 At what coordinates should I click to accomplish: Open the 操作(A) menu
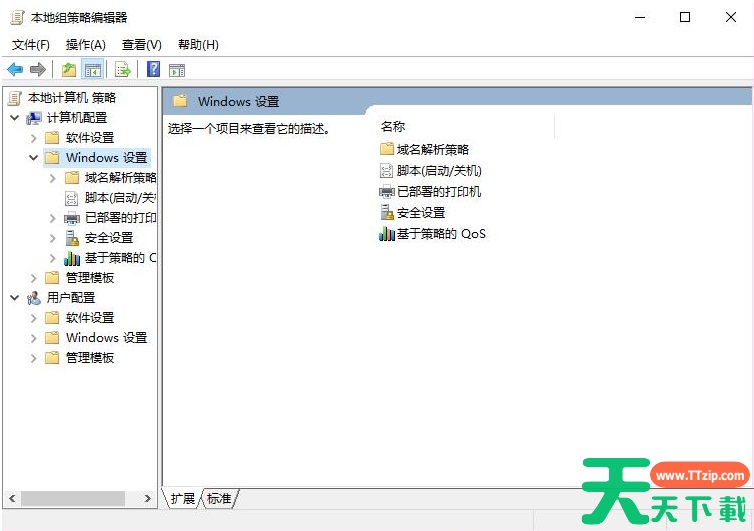click(85, 44)
